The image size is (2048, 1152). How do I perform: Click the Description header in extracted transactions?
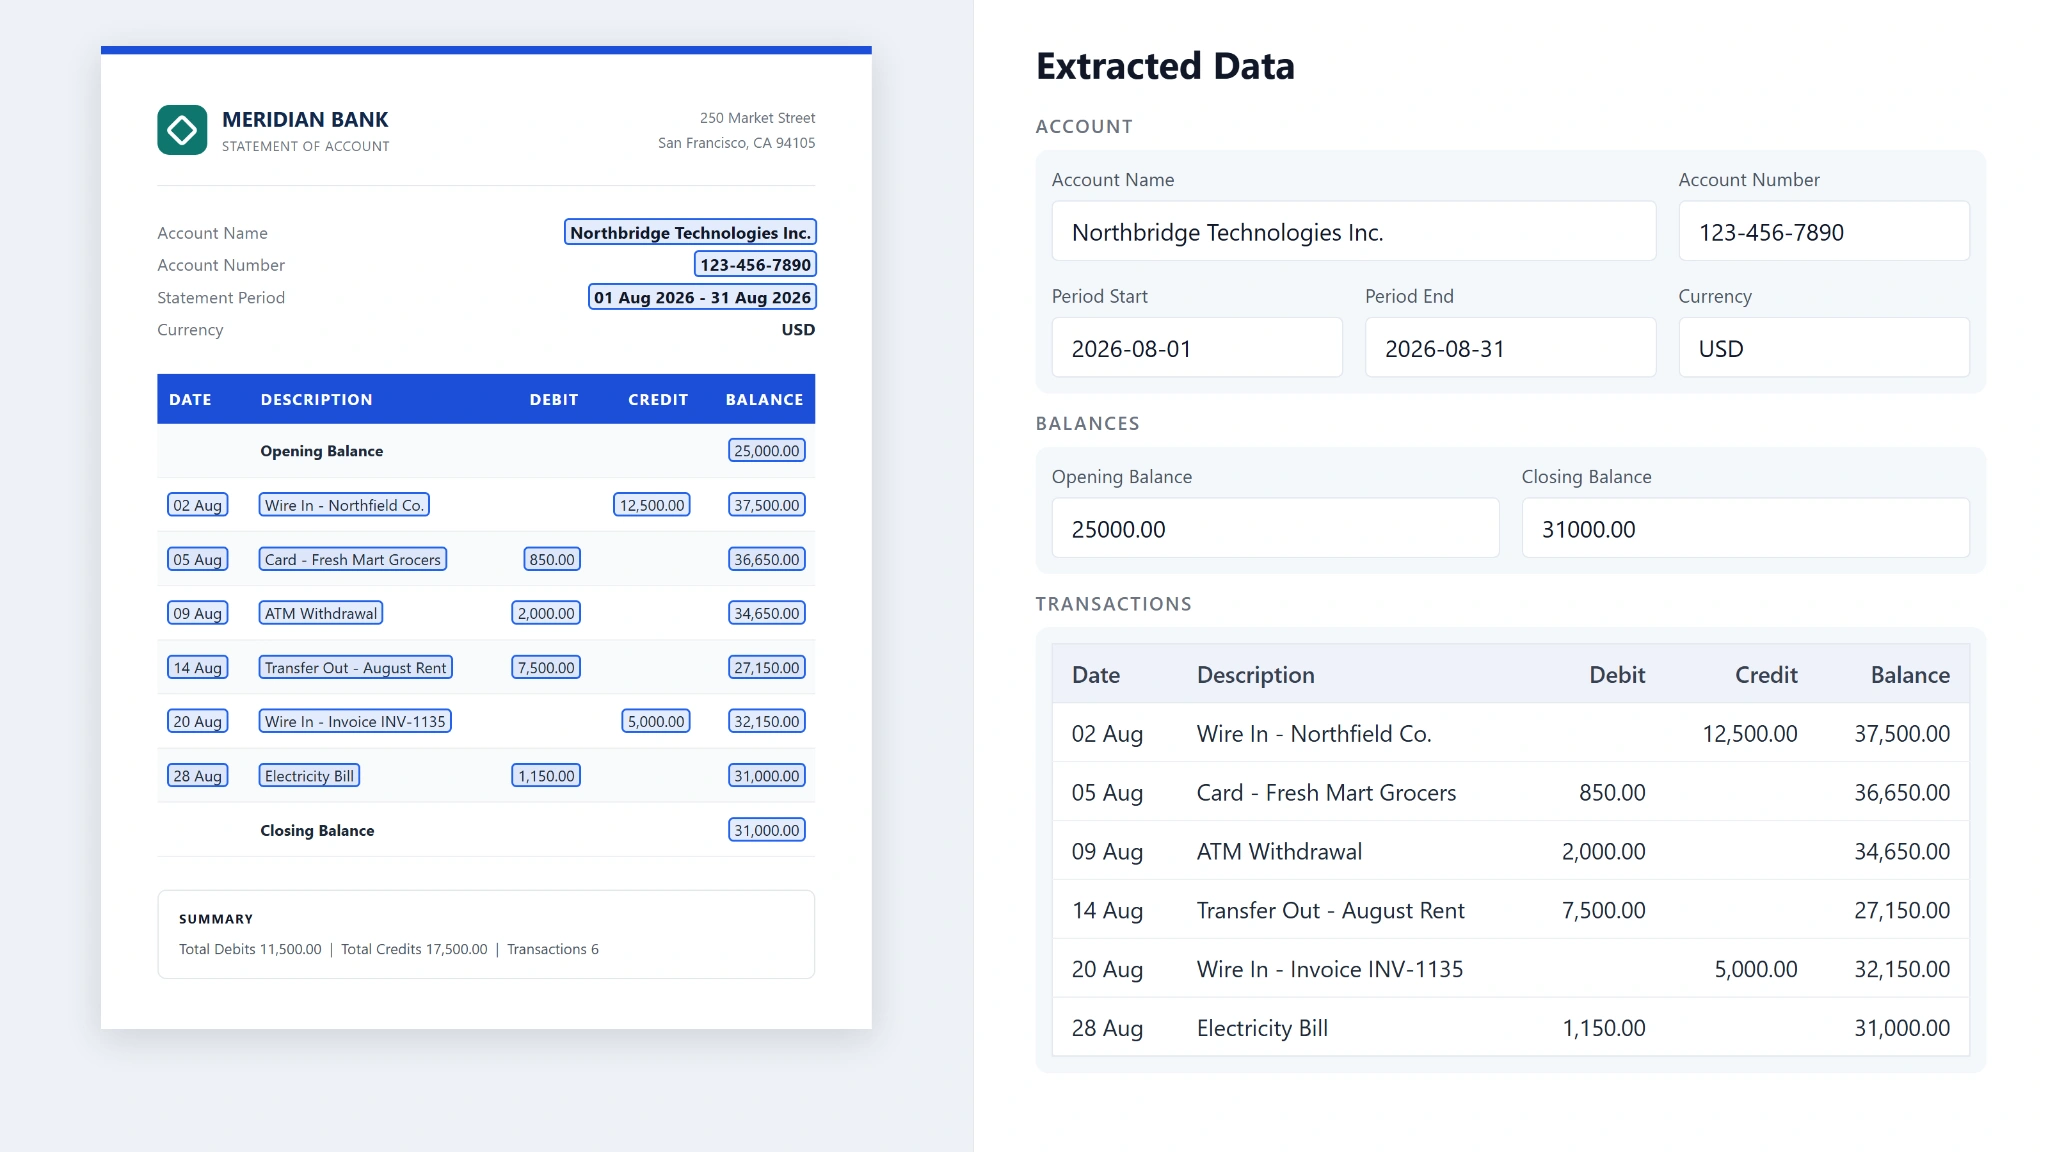(1255, 675)
